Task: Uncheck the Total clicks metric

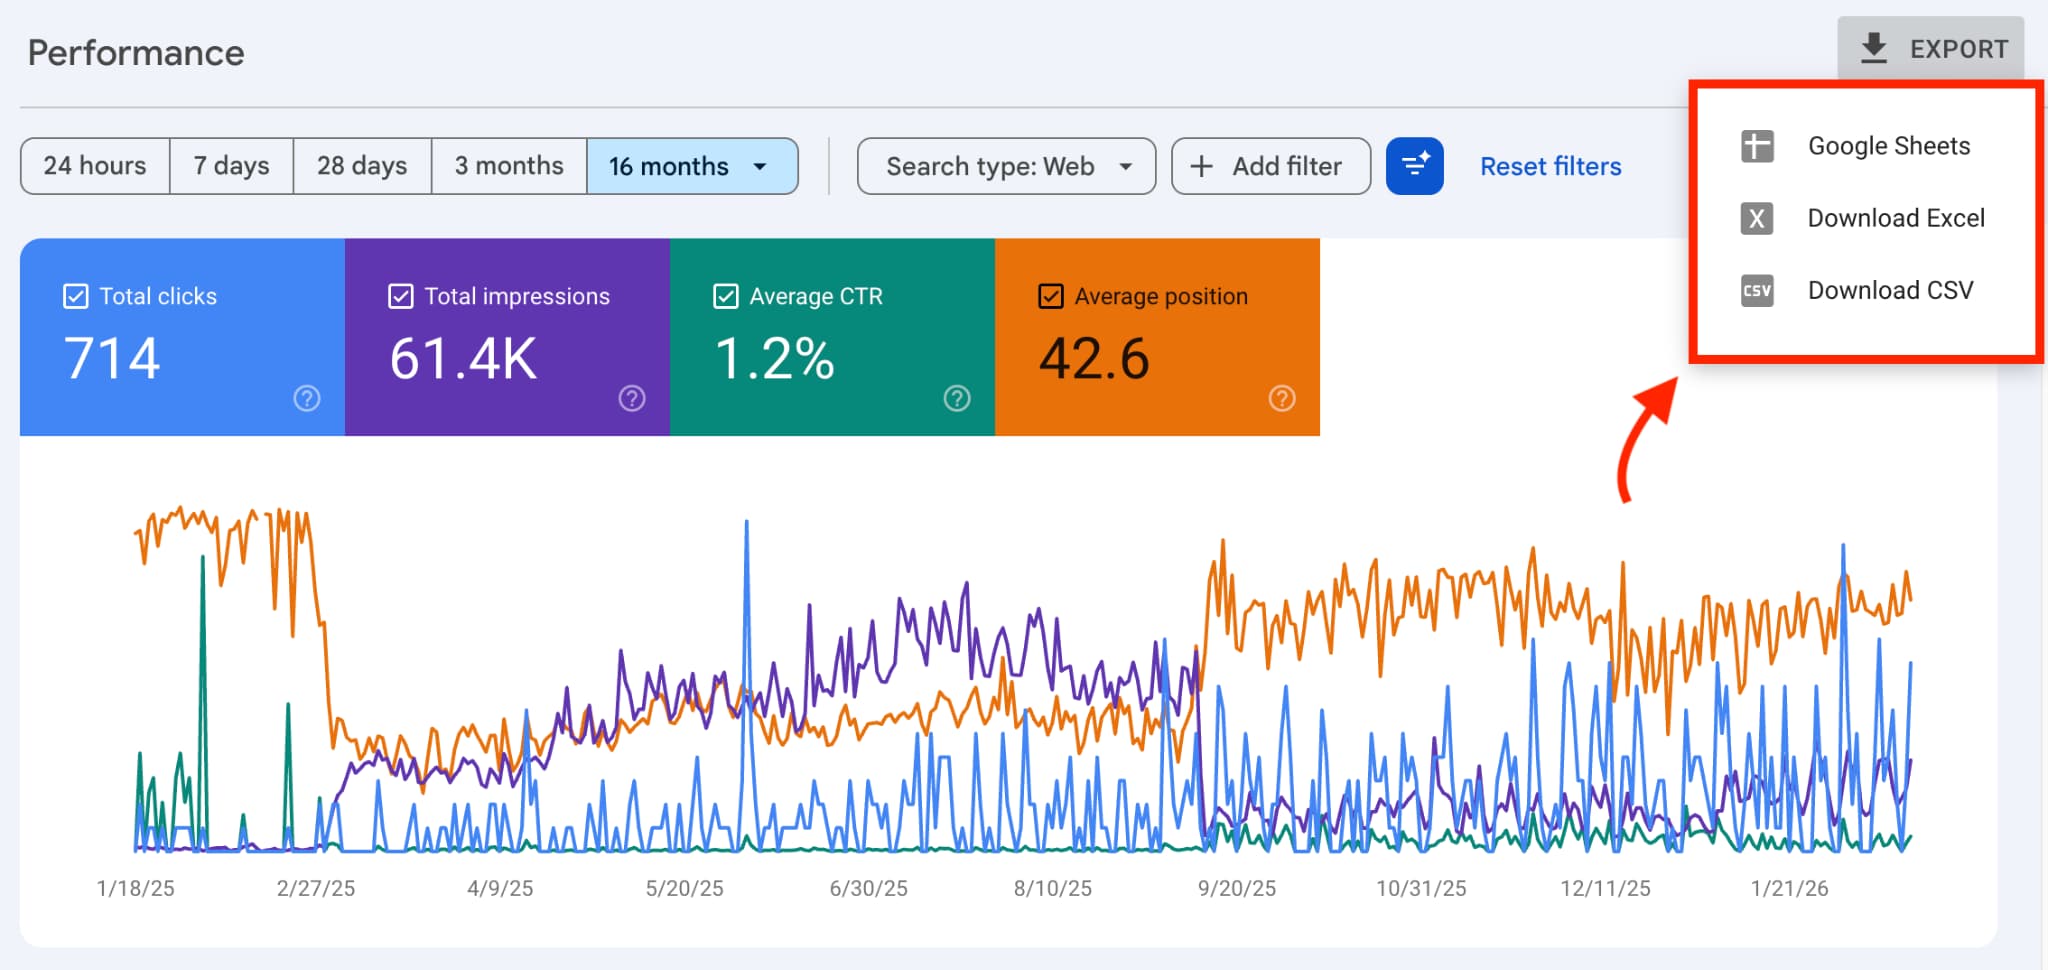Action: (74, 295)
